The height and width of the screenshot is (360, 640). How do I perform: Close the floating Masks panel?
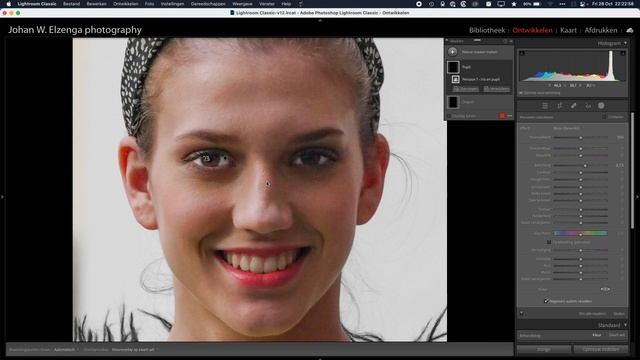point(511,41)
